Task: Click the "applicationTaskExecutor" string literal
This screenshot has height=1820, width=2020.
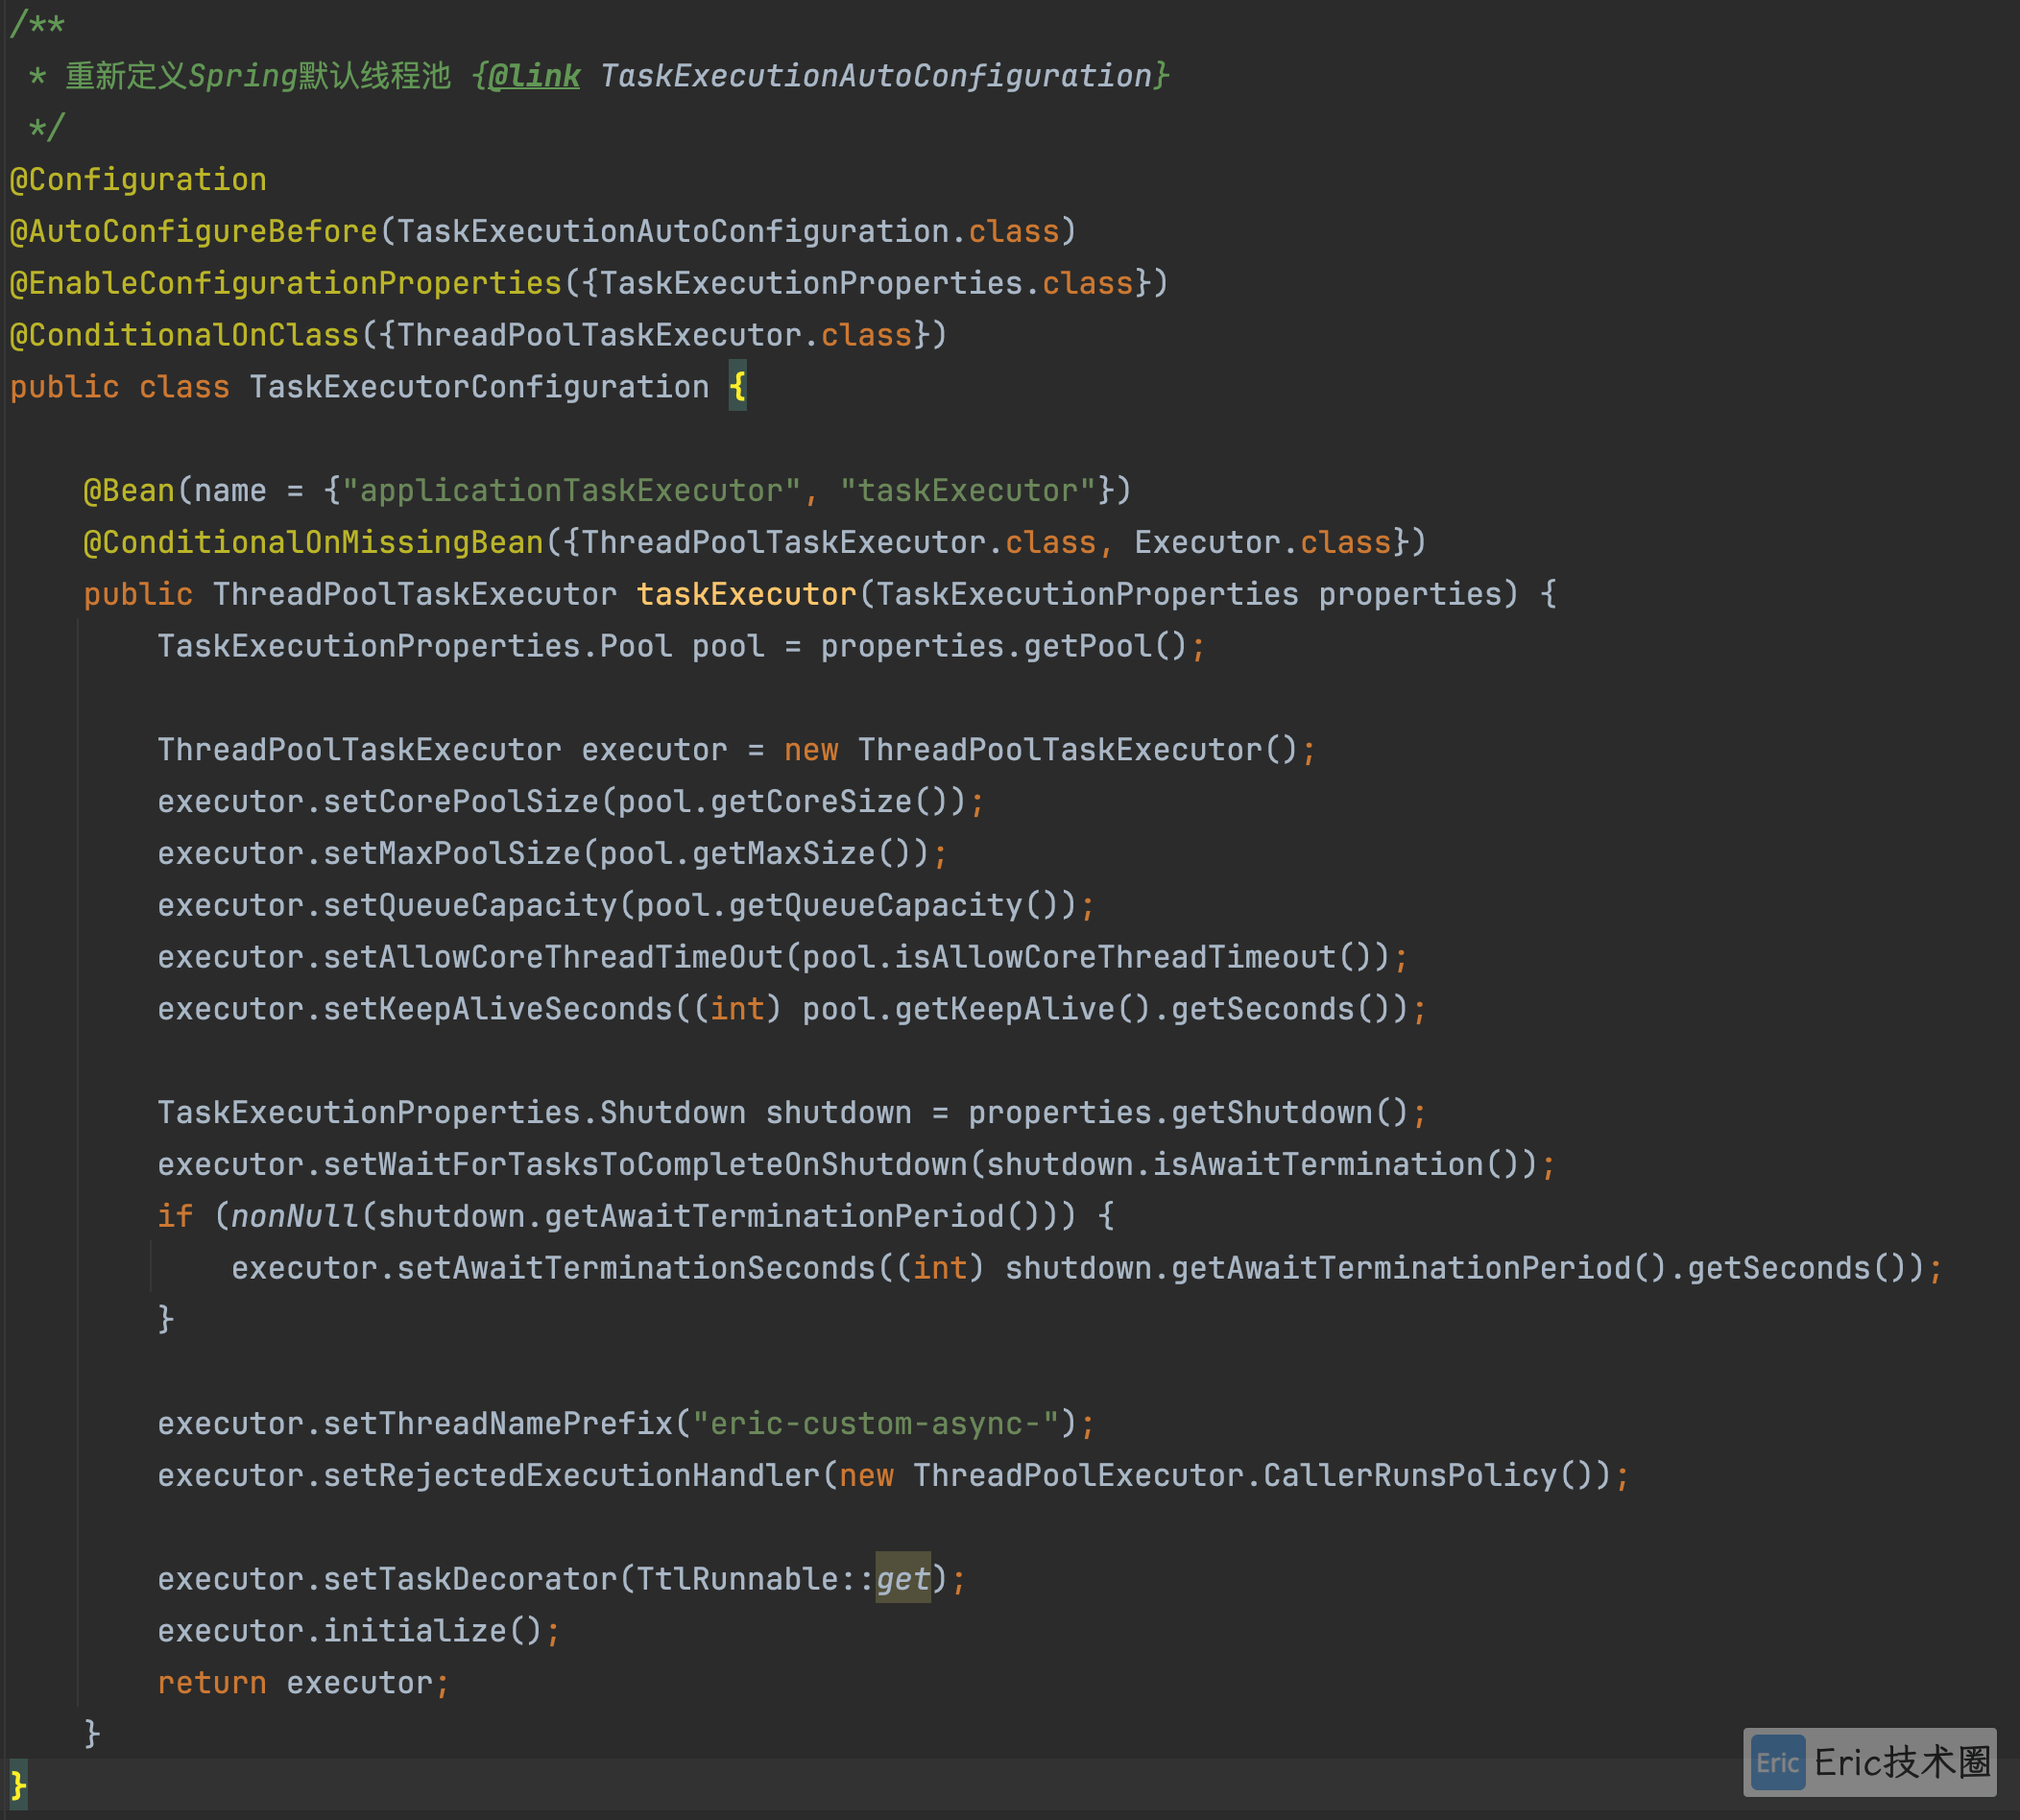Action: 571,491
